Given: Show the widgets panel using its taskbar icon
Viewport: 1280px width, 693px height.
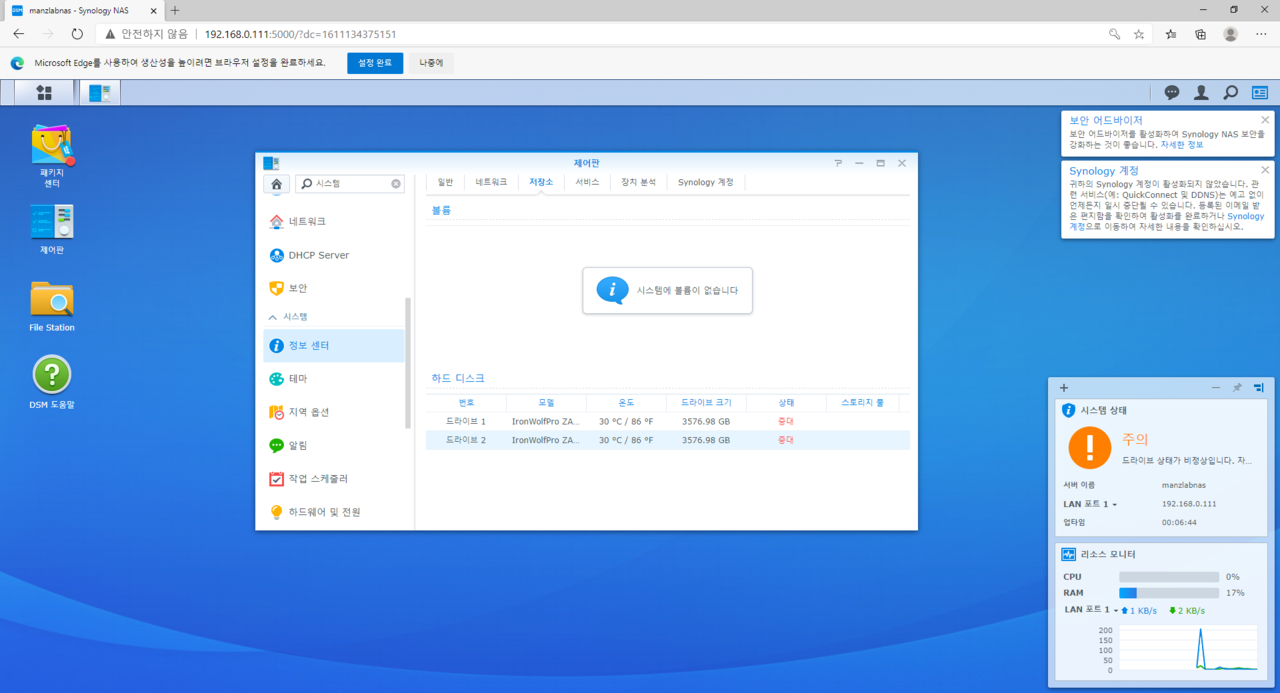Looking at the screenshot, I should point(1259,92).
